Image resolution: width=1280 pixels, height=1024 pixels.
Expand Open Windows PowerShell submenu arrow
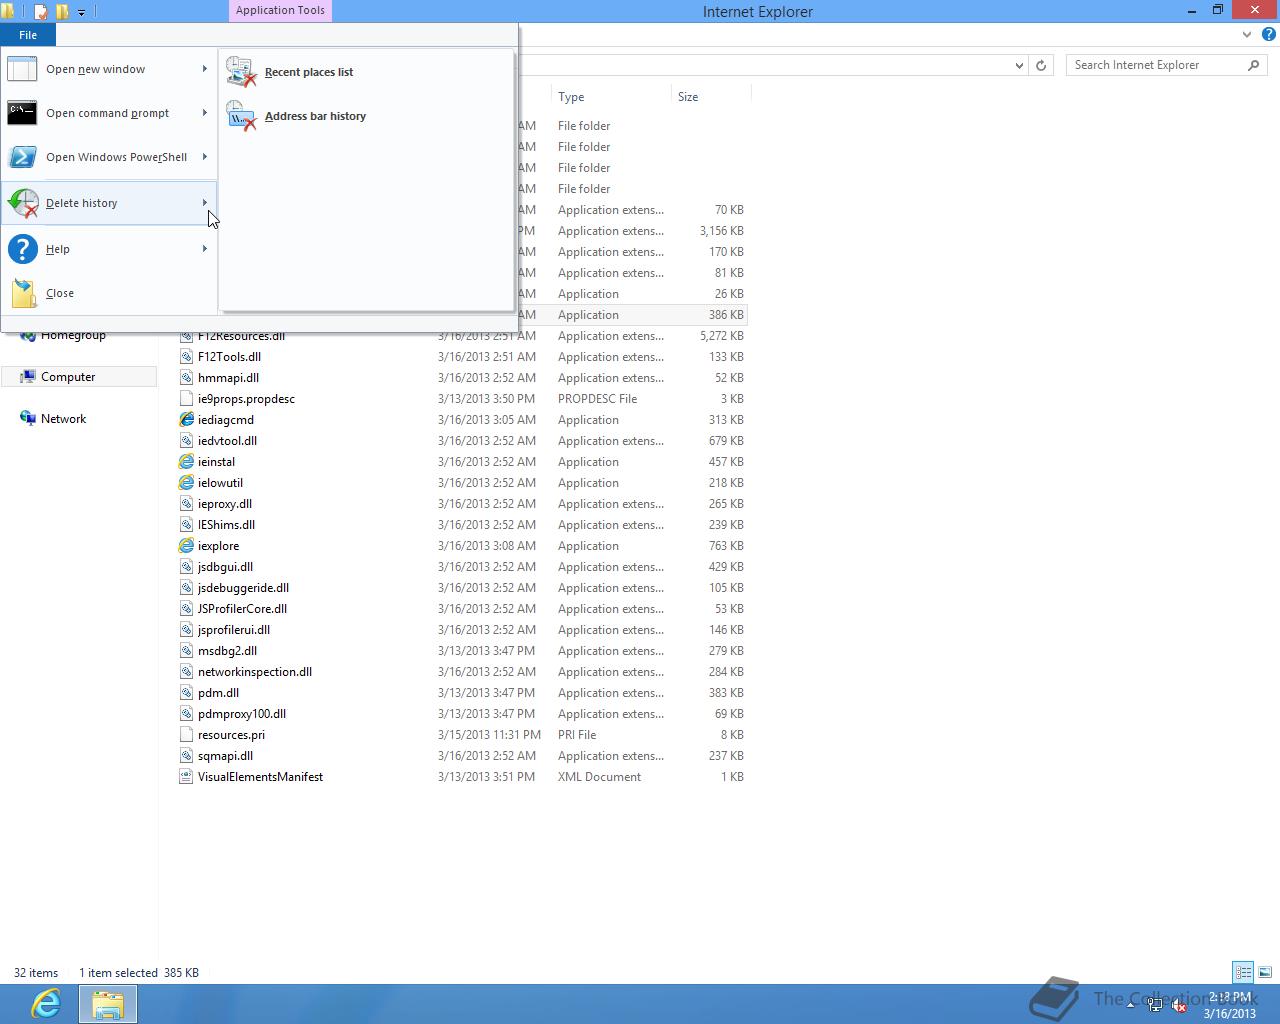[205, 157]
